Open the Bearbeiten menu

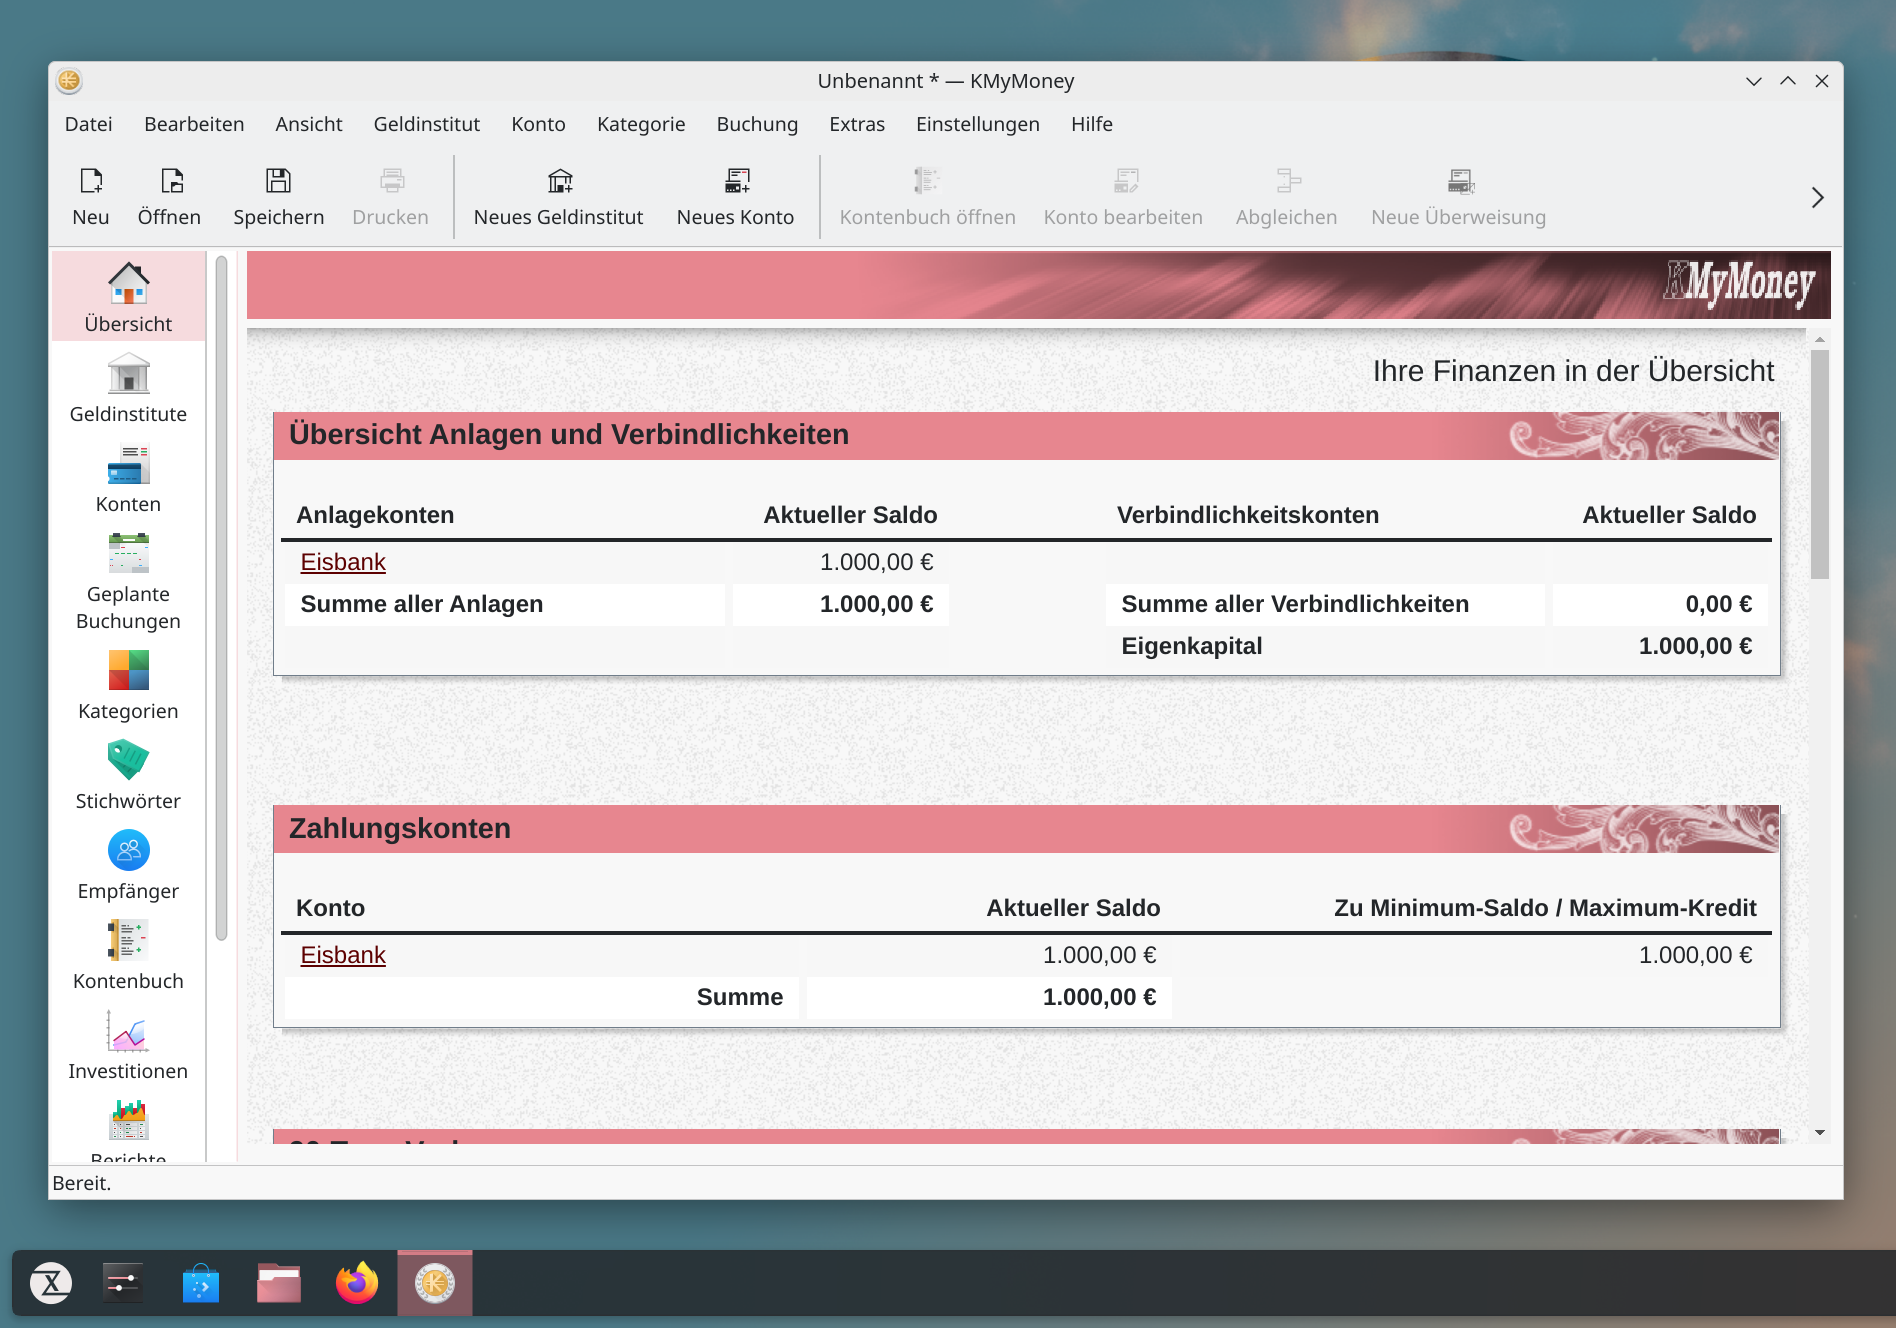pyautogui.click(x=194, y=124)
